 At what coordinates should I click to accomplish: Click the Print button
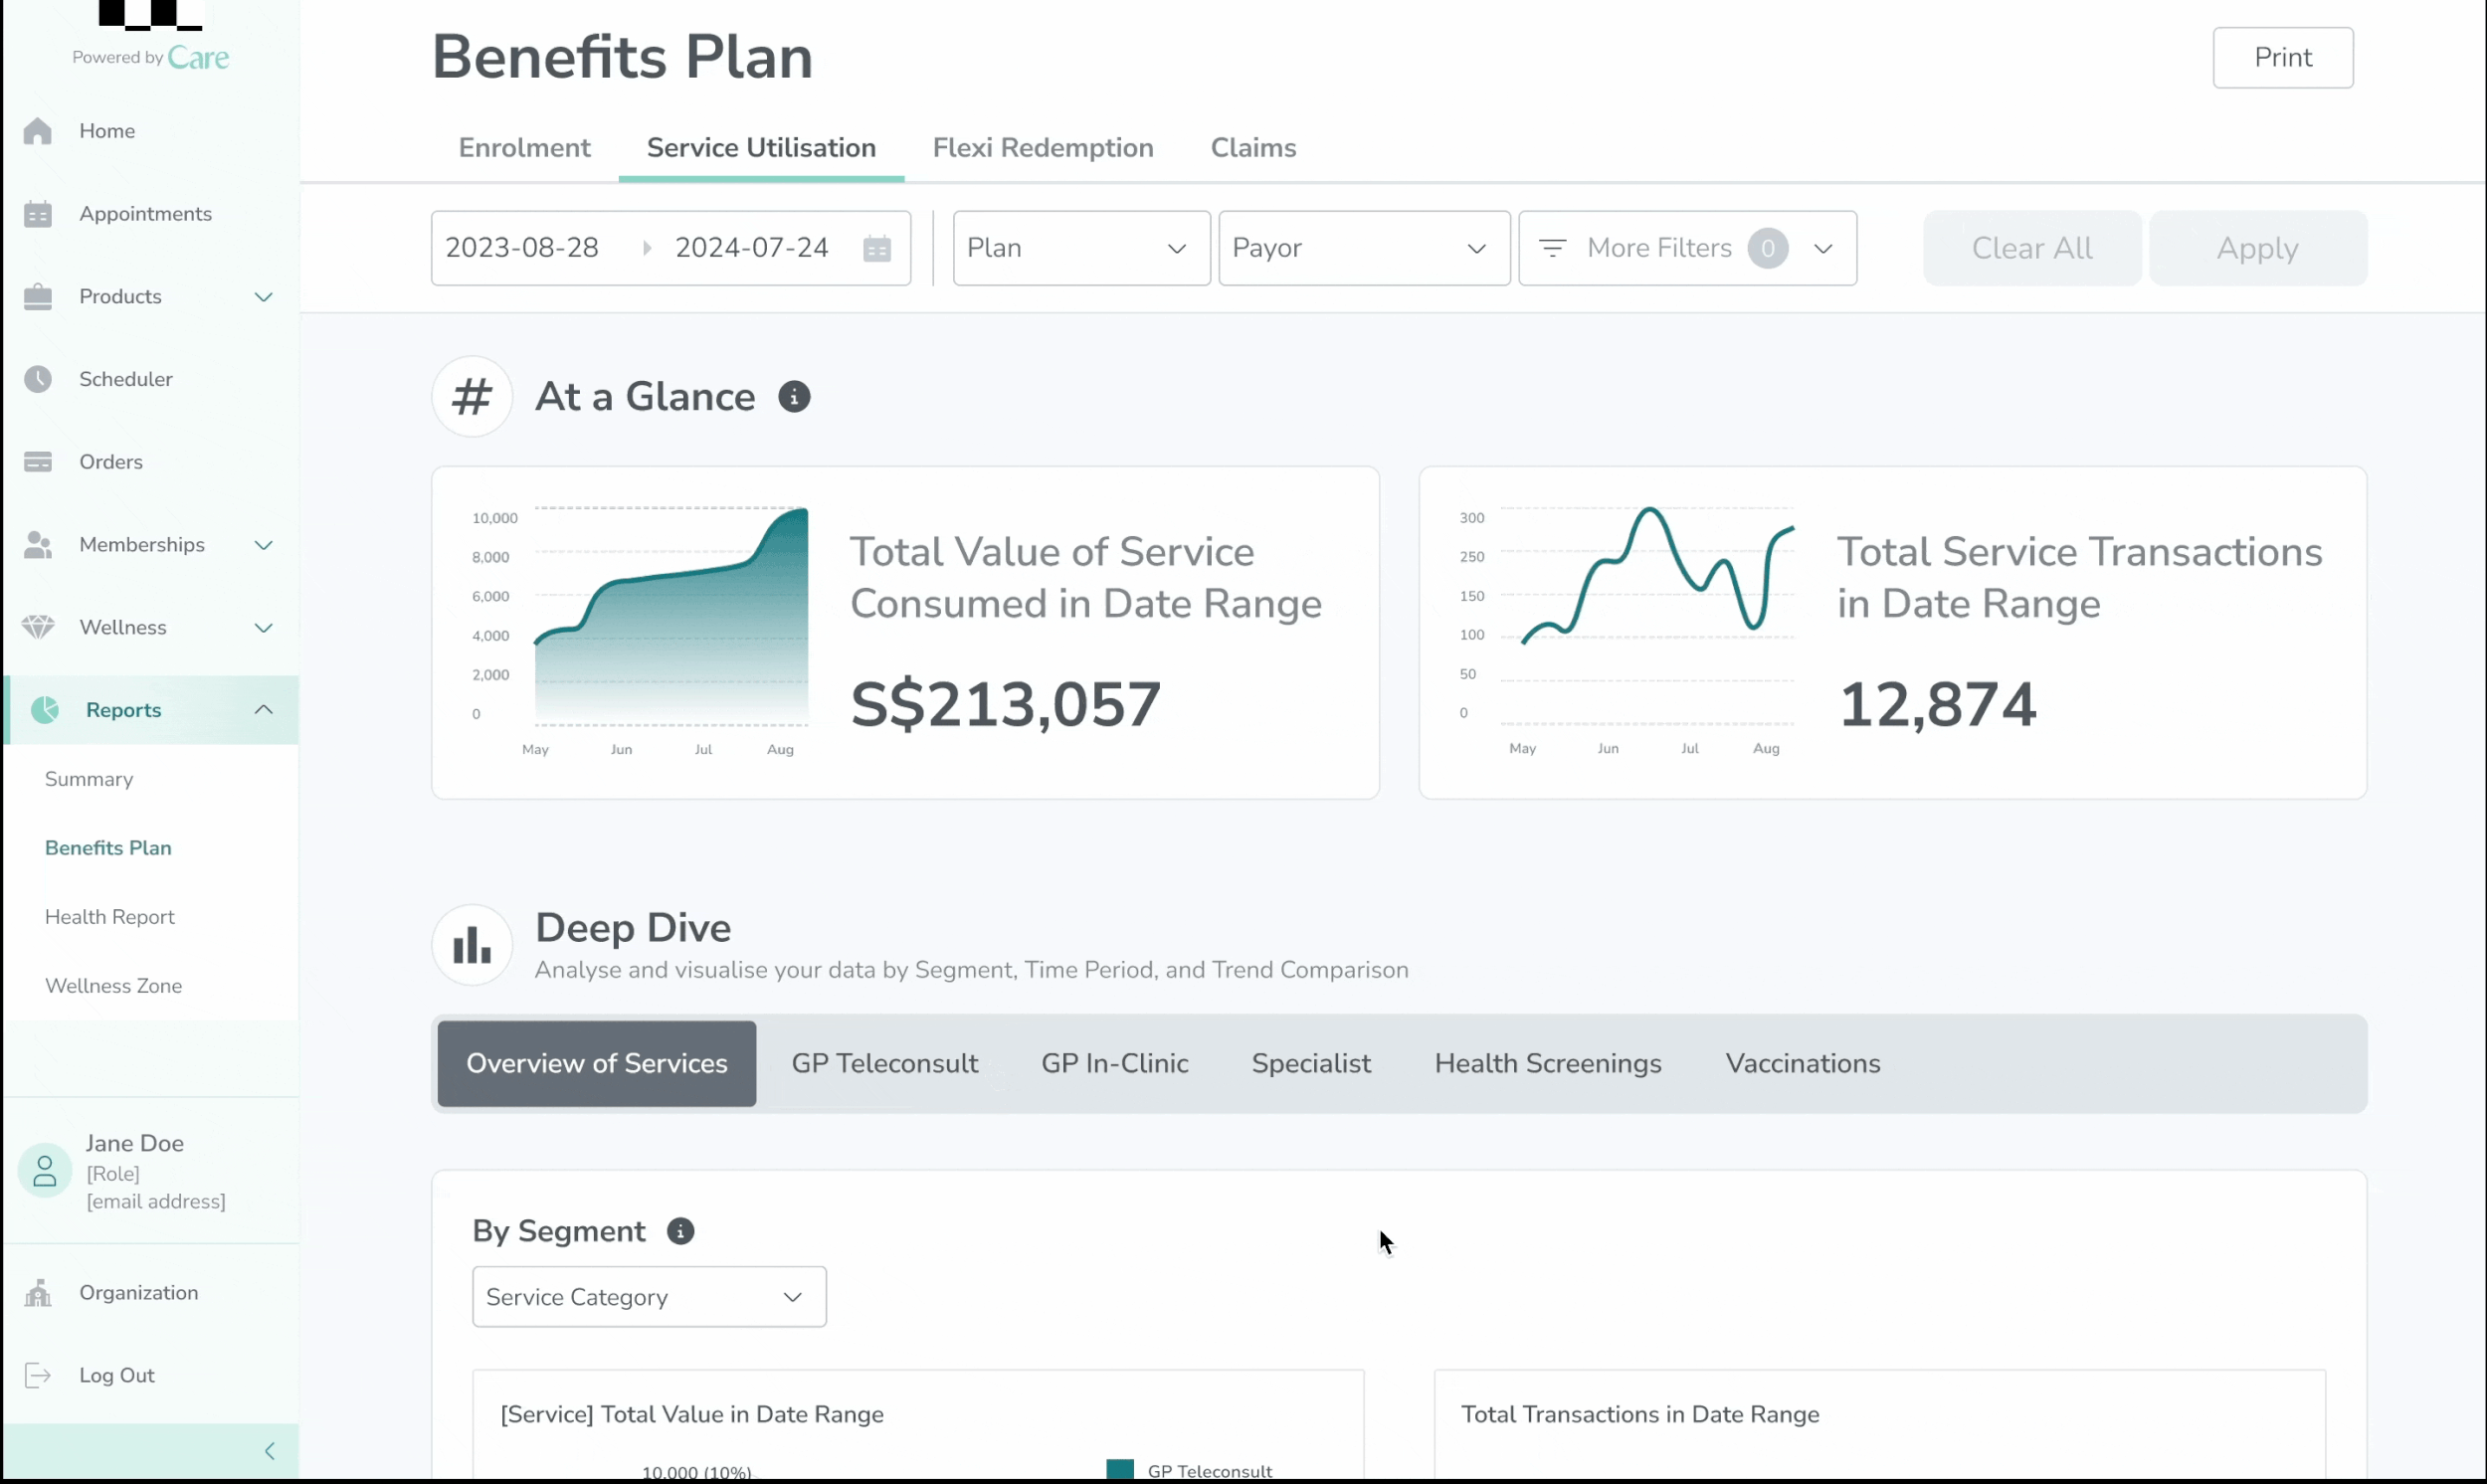pos(2282,58)
